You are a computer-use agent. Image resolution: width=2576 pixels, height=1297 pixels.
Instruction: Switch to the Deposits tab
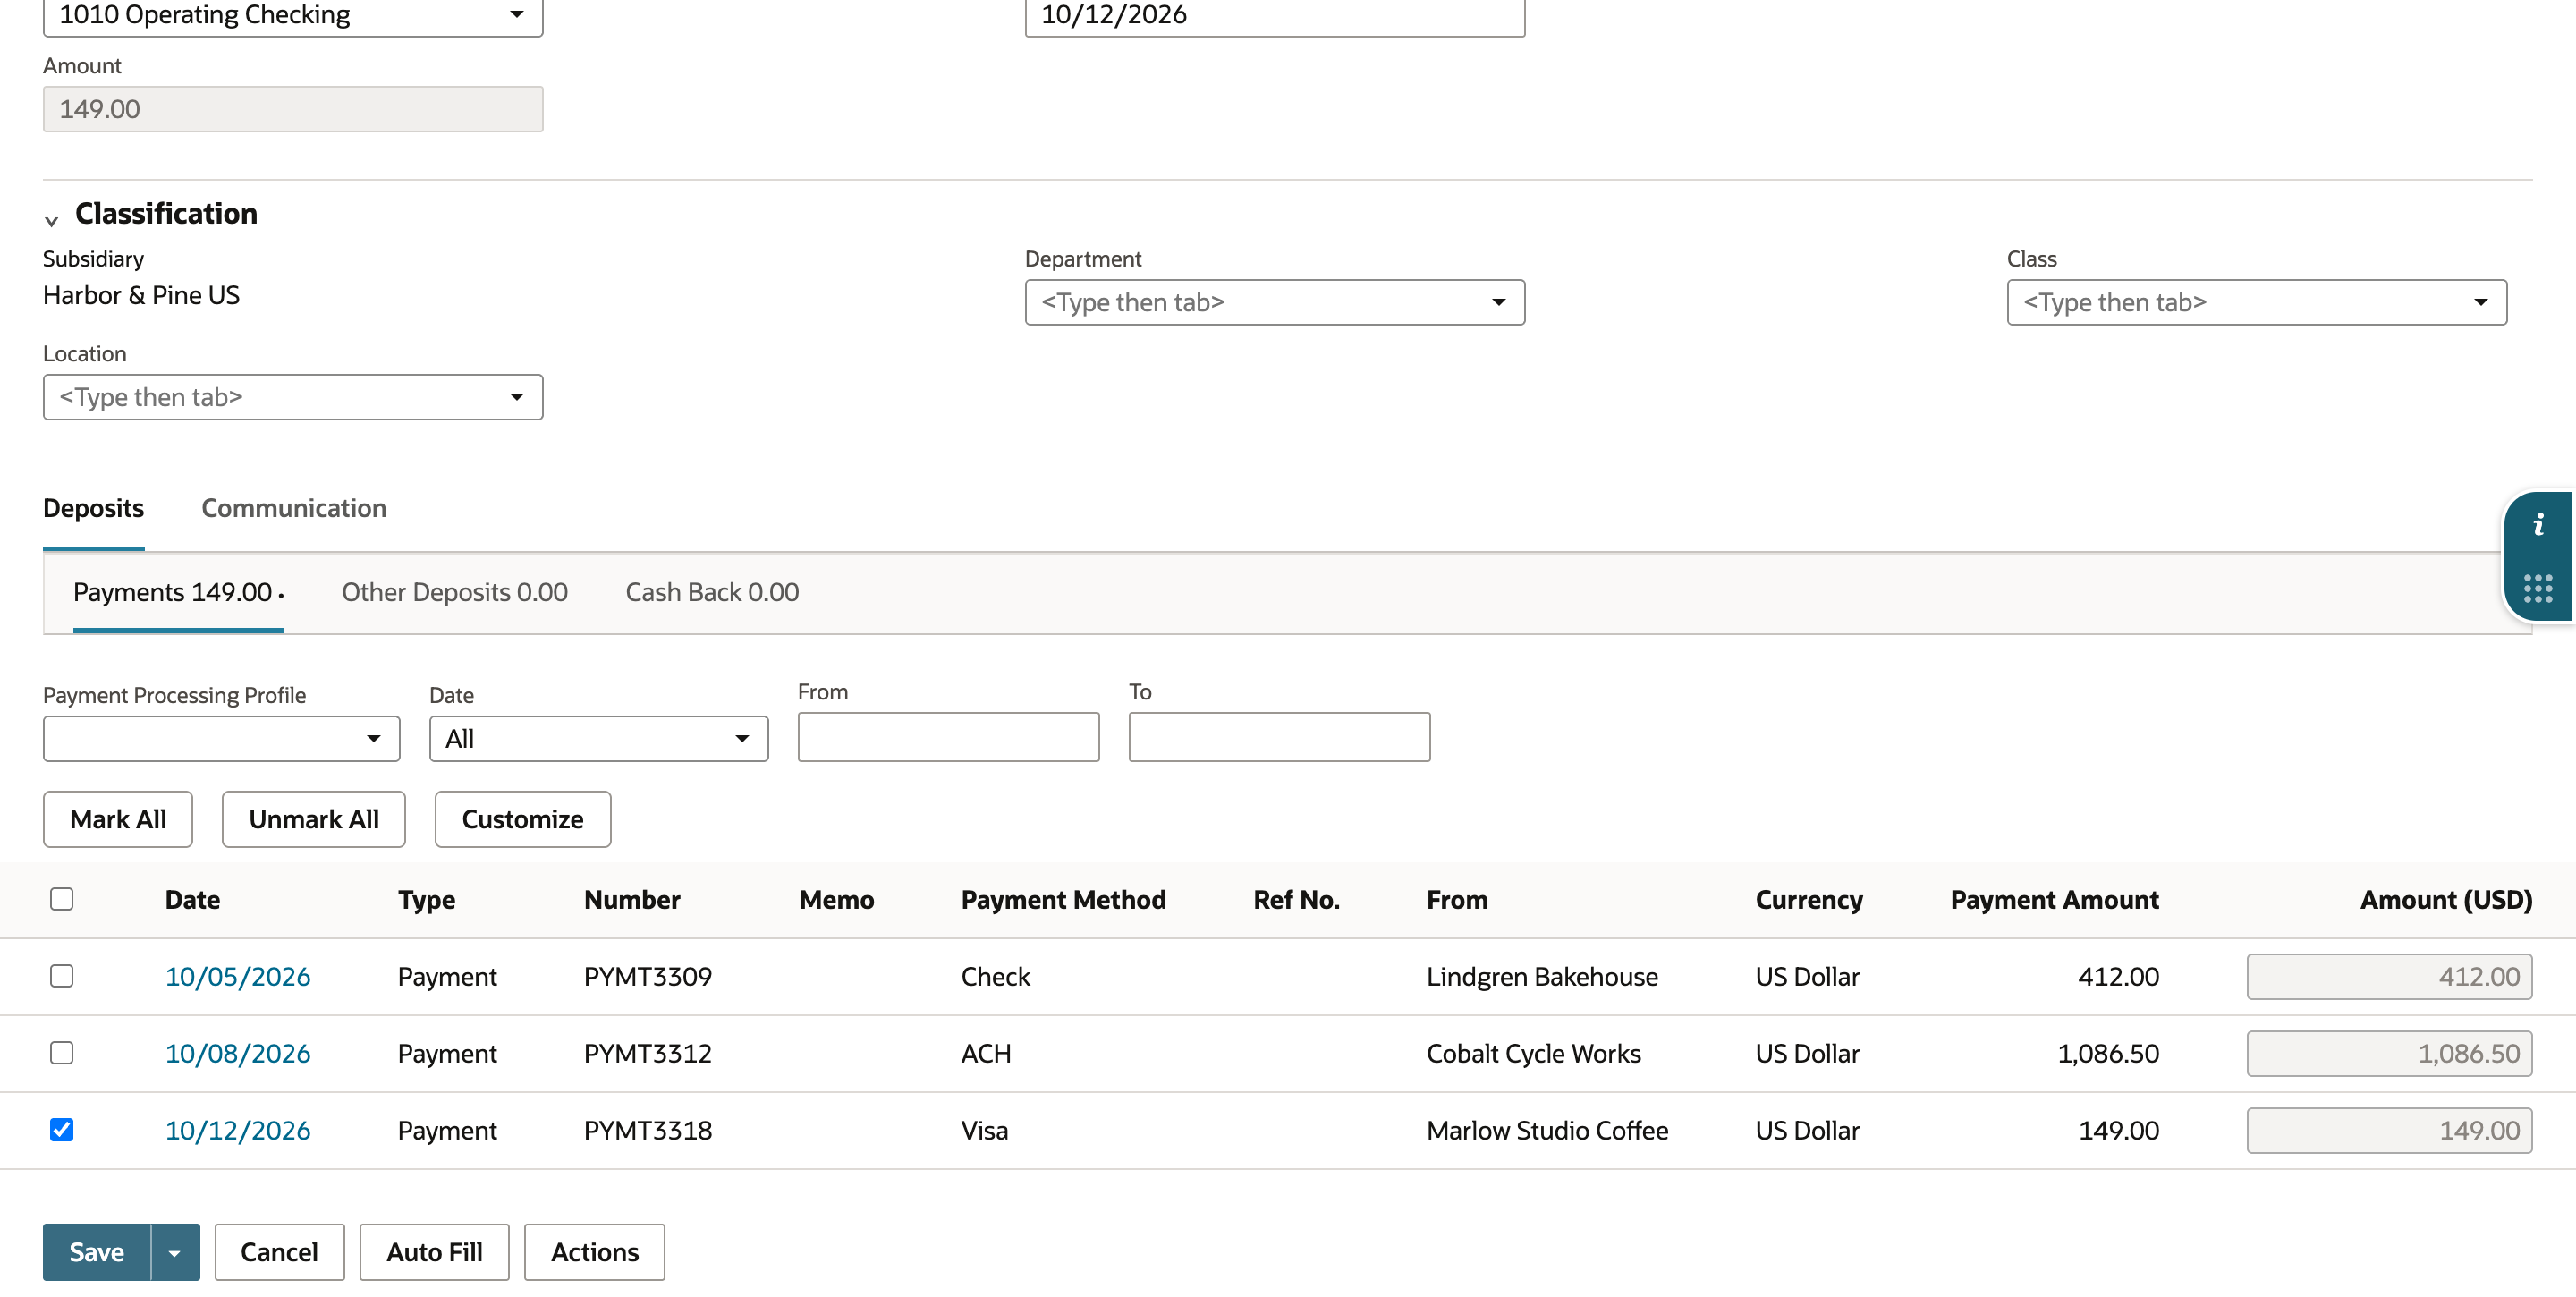click(93, 508)
